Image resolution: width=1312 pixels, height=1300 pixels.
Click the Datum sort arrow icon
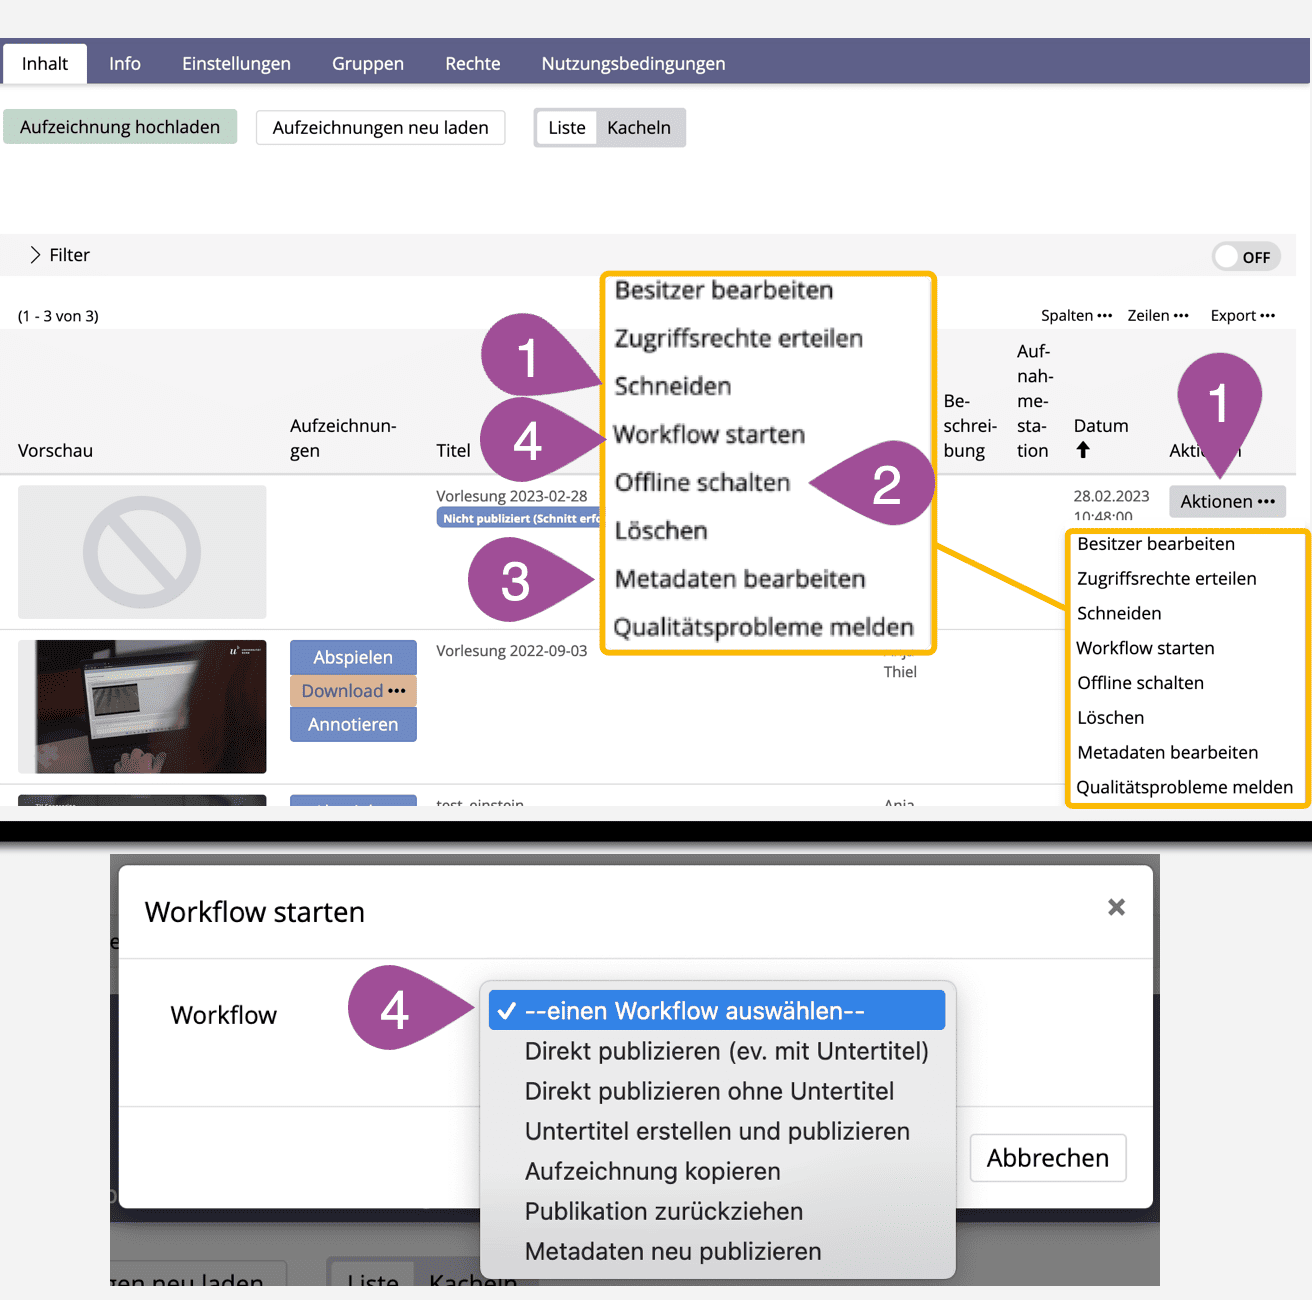click(1083, 450)
